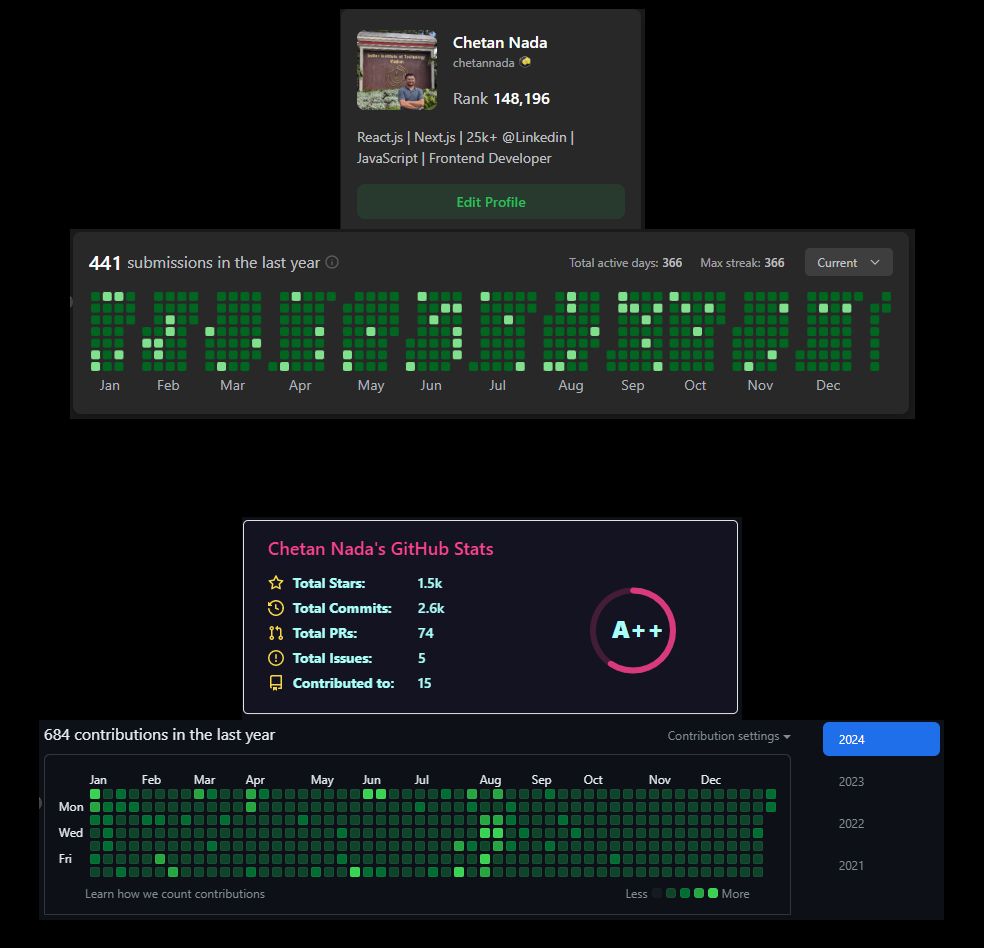984x948 pixels.
Task: Select the 2023 year tab
Action: [x=851, y=782]
